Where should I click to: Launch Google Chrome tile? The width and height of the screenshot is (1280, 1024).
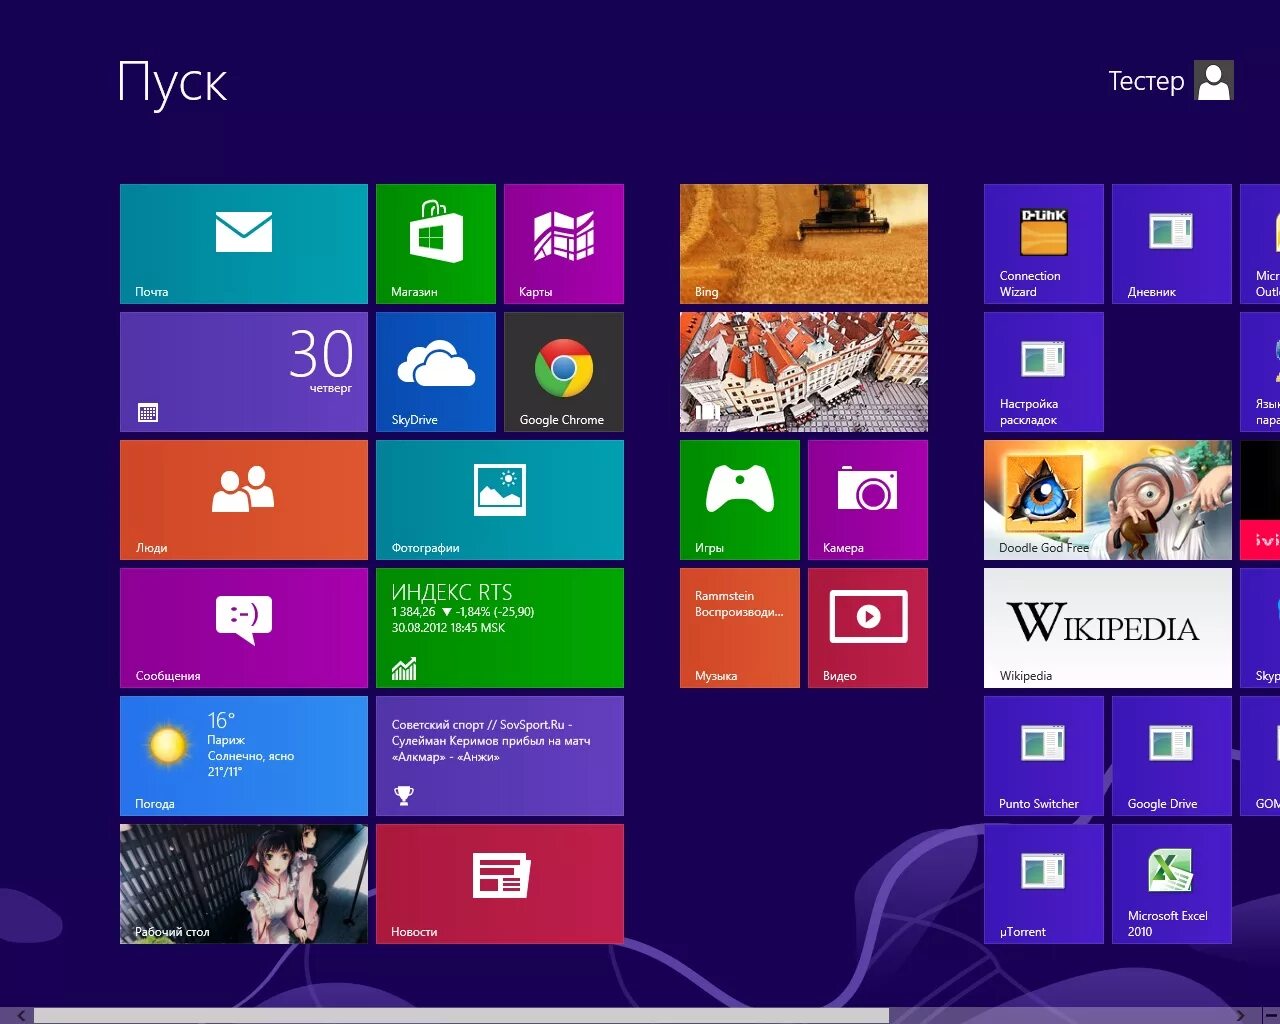[x=564, y=372]
